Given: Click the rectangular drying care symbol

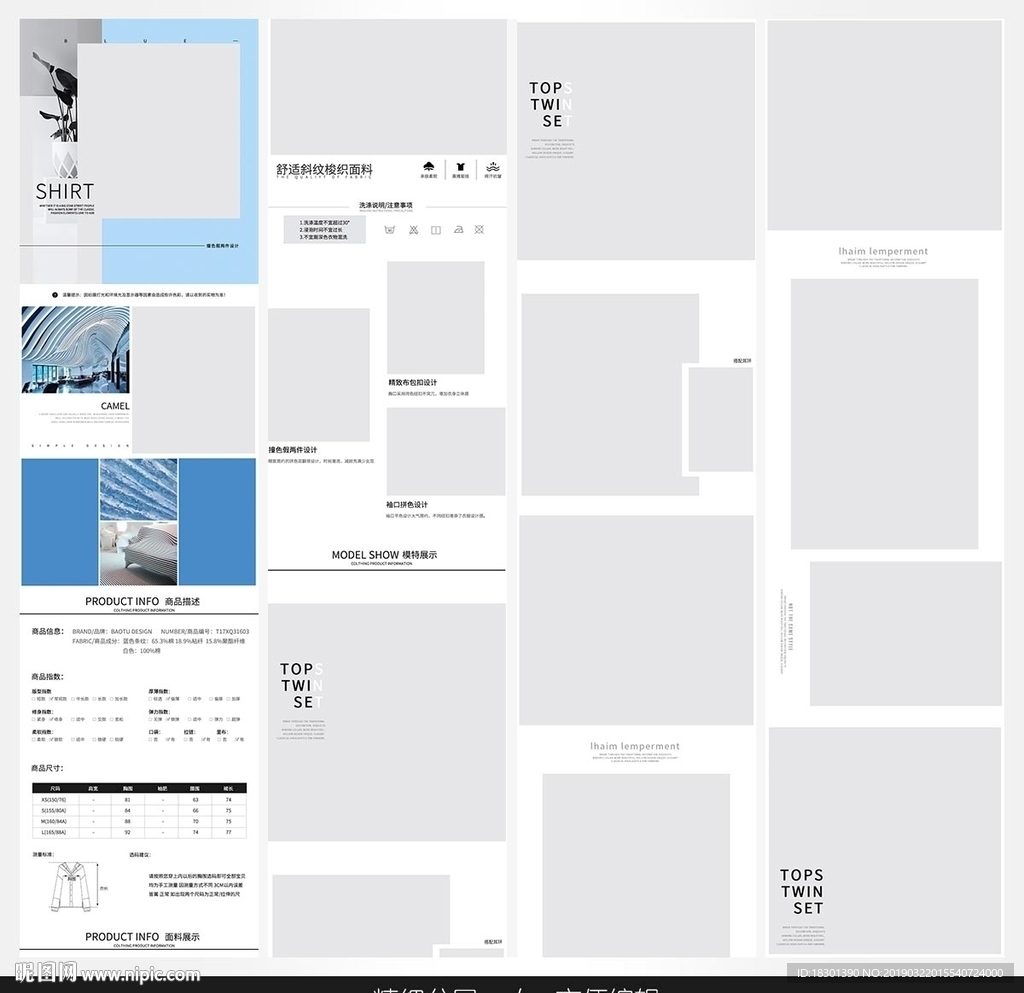Looking at the screenshot, I should (x=436, y=230).
